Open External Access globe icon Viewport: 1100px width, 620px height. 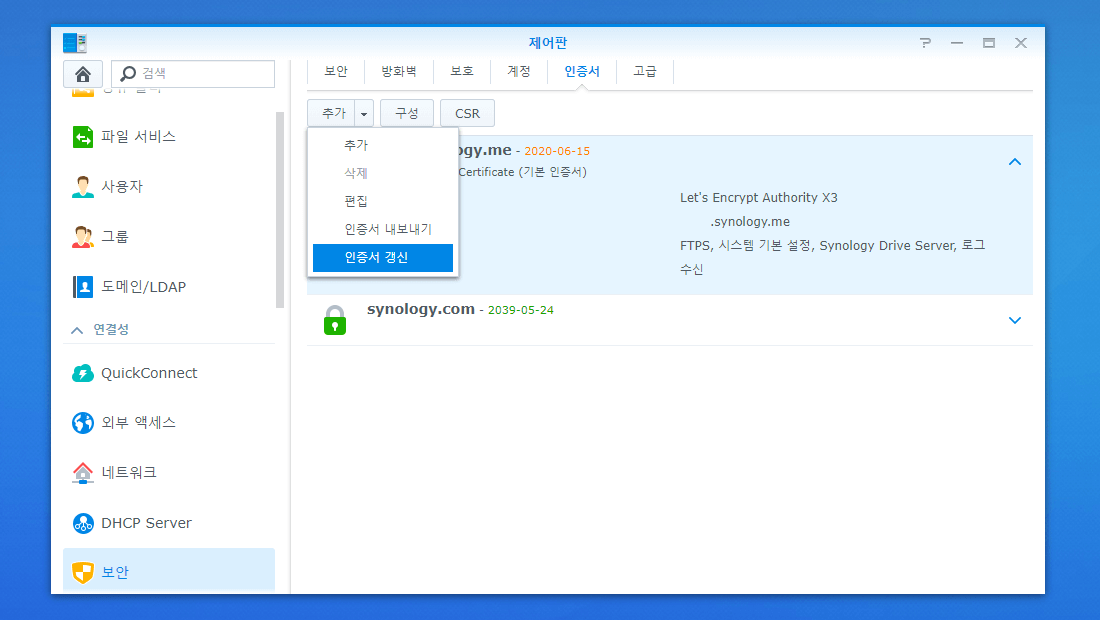coord(83,423)
